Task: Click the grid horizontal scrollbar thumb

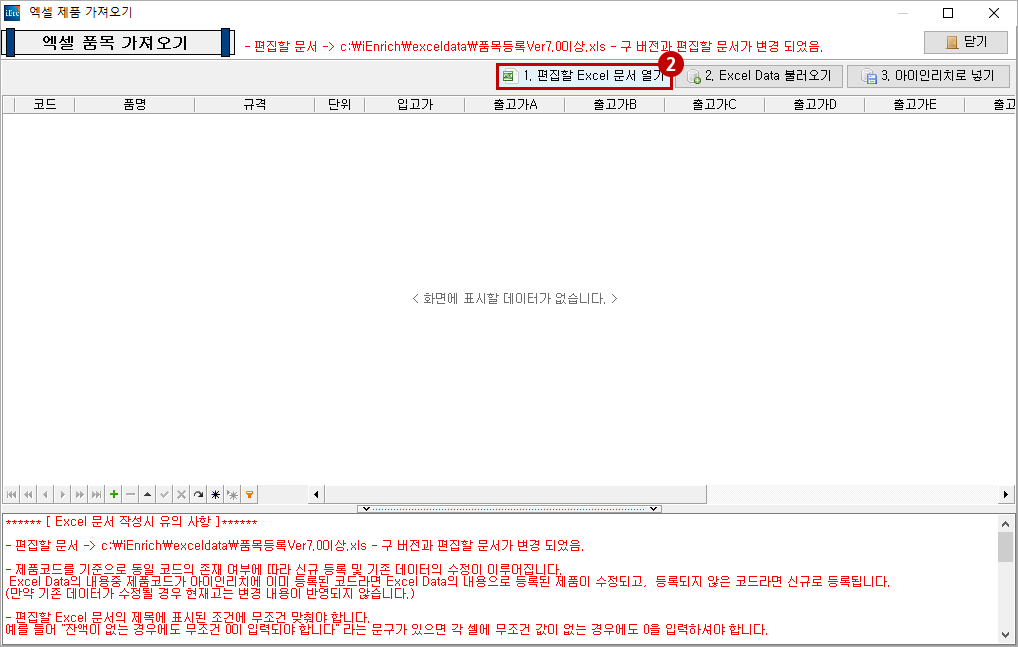Action: tap(515, 494)
